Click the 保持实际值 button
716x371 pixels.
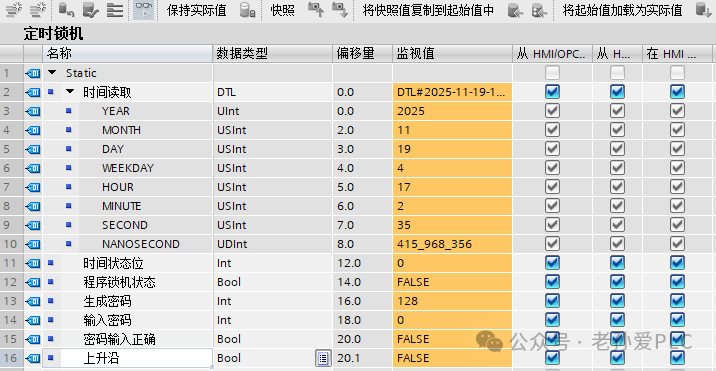pyautogui.click(x=196, y=10)
